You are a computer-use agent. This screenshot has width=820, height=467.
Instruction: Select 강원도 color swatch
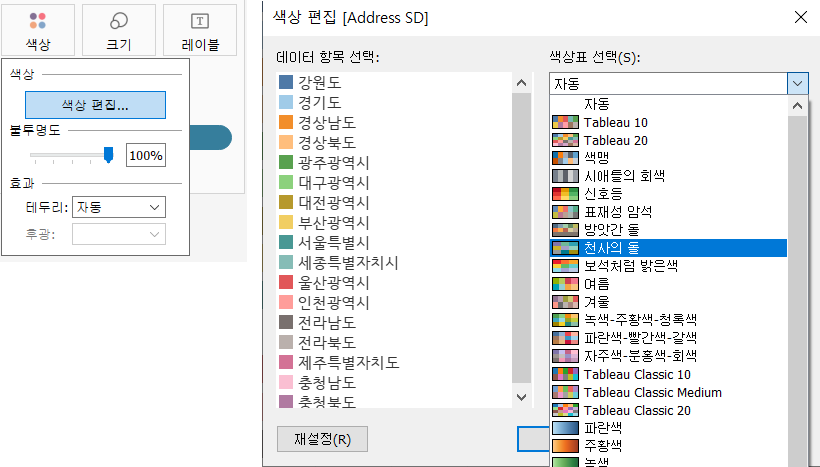tap(286, 82)
